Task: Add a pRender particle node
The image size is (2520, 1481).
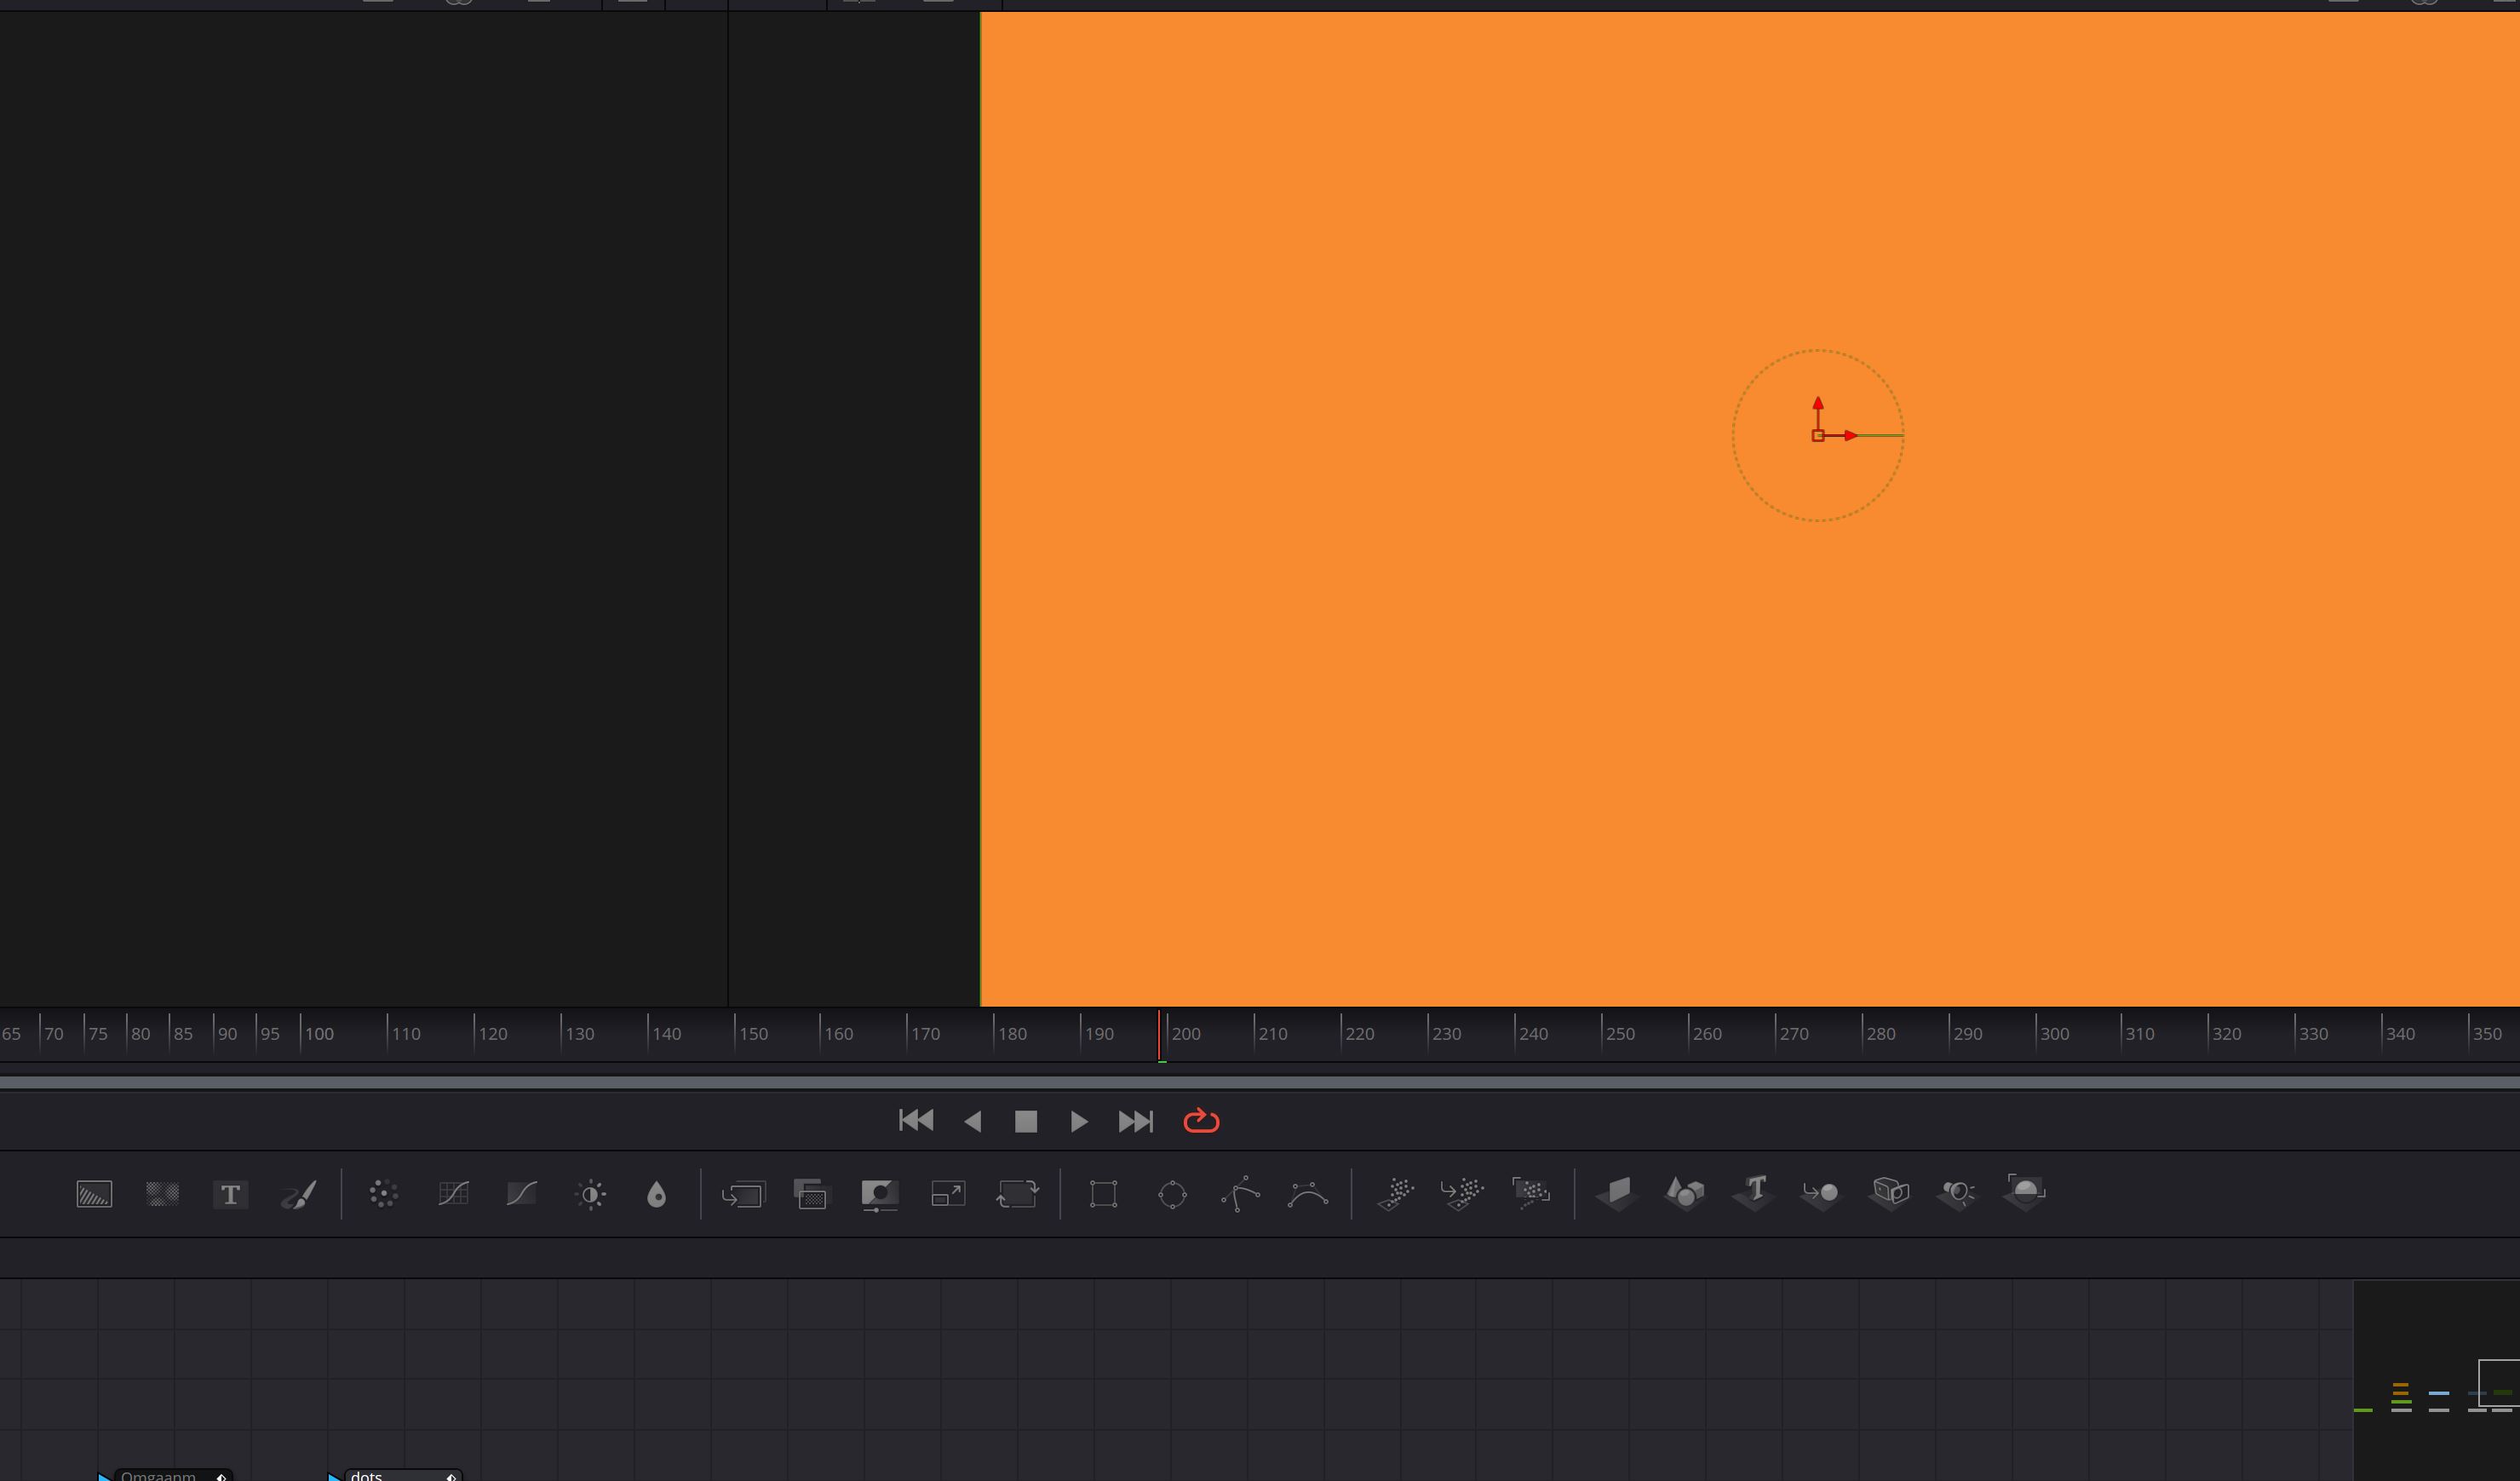Action: (1531, 1194)
